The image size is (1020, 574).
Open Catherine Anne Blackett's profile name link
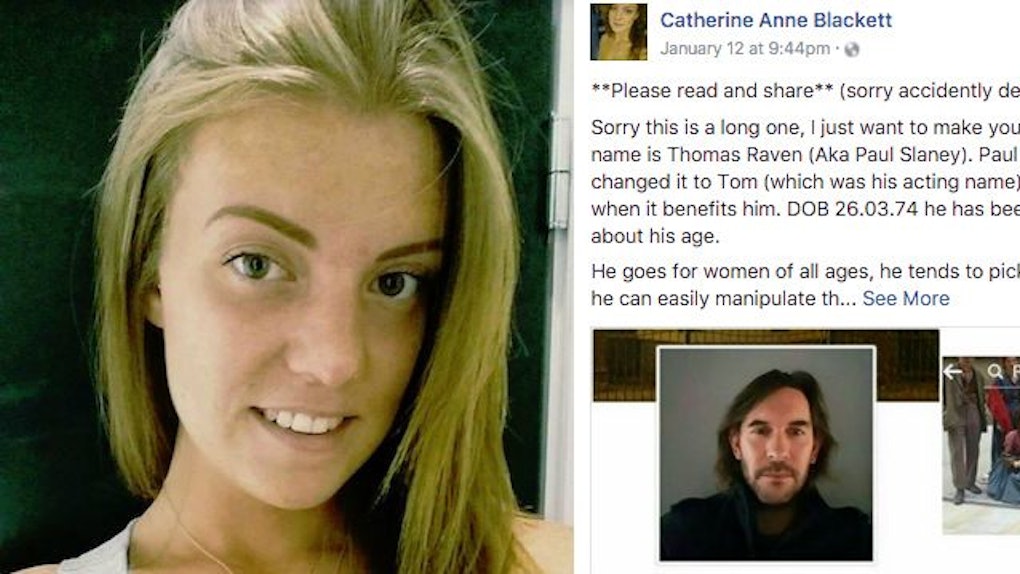775,20
